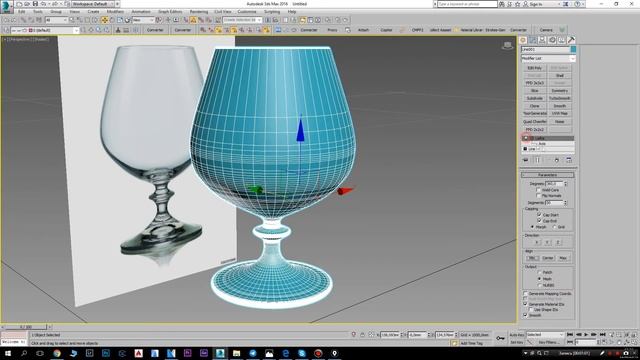Open the Customize menu

247,12
